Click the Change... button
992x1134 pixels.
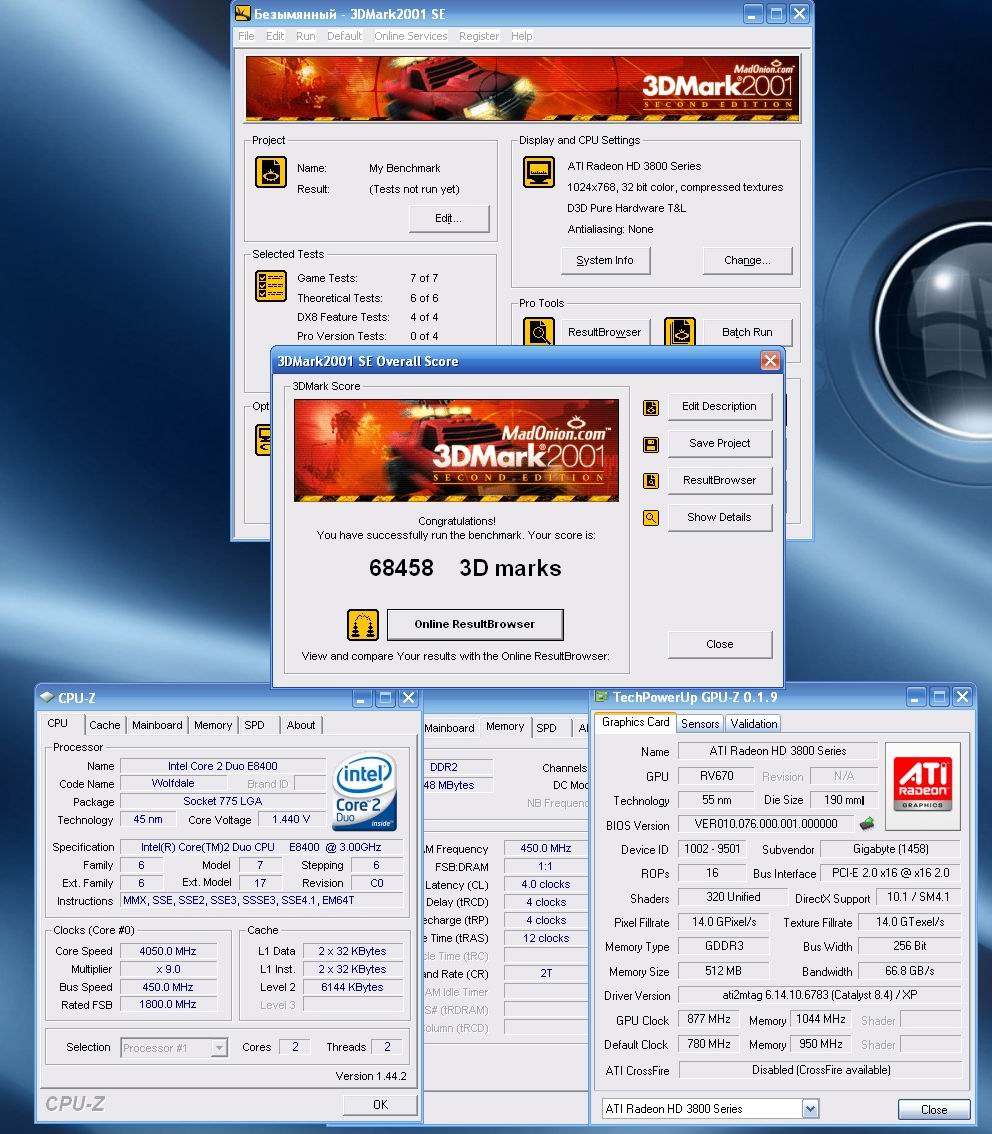[747, 260]
